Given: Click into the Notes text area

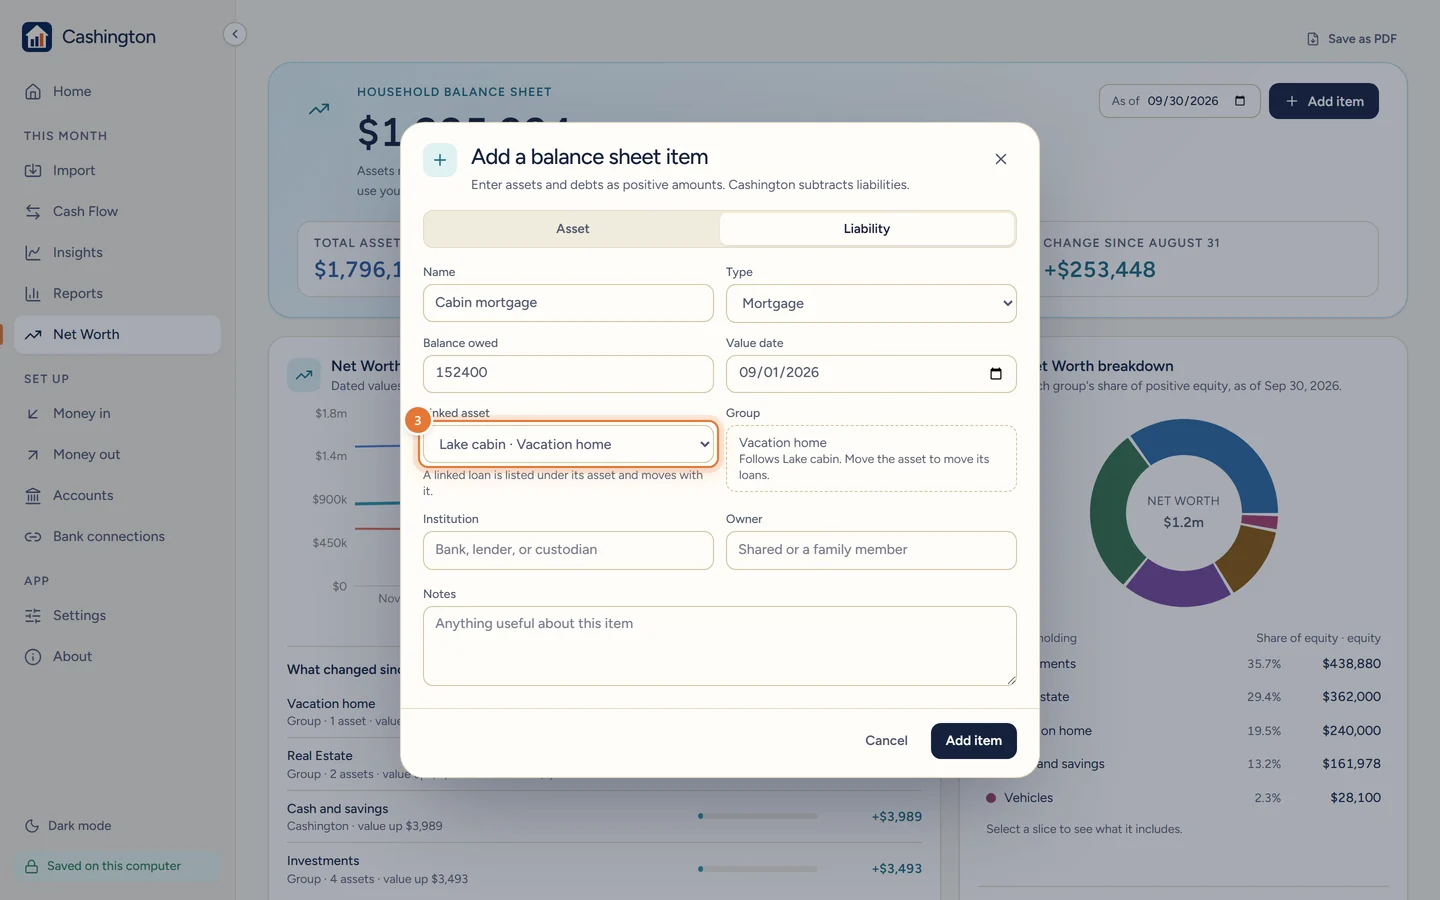Looking at the screenshot, I should click(x=720, y=646).
